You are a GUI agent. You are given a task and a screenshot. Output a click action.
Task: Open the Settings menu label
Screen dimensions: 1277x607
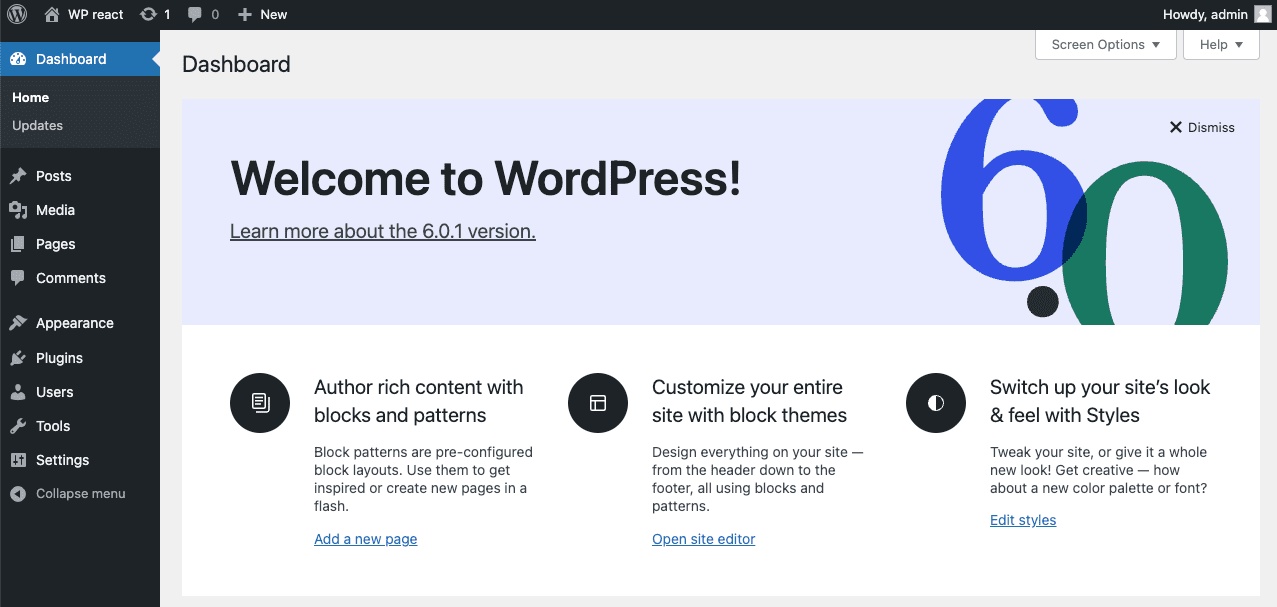63,460
